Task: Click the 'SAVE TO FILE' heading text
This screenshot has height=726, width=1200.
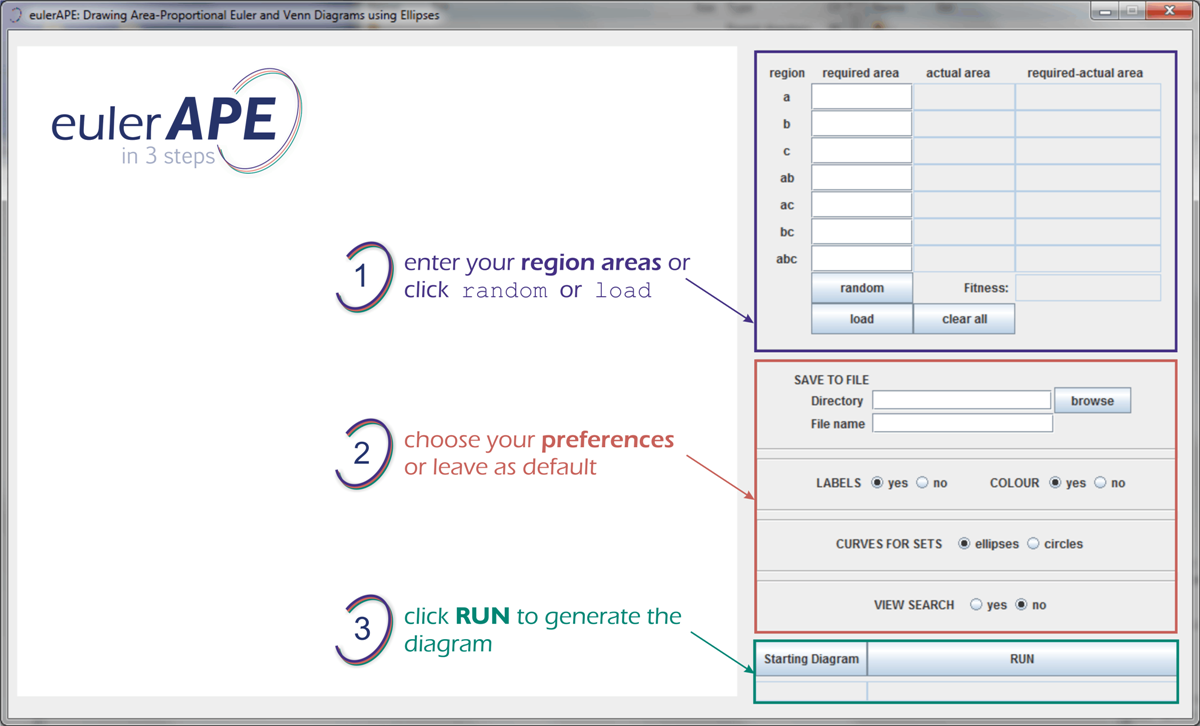Action: [831, 380]
